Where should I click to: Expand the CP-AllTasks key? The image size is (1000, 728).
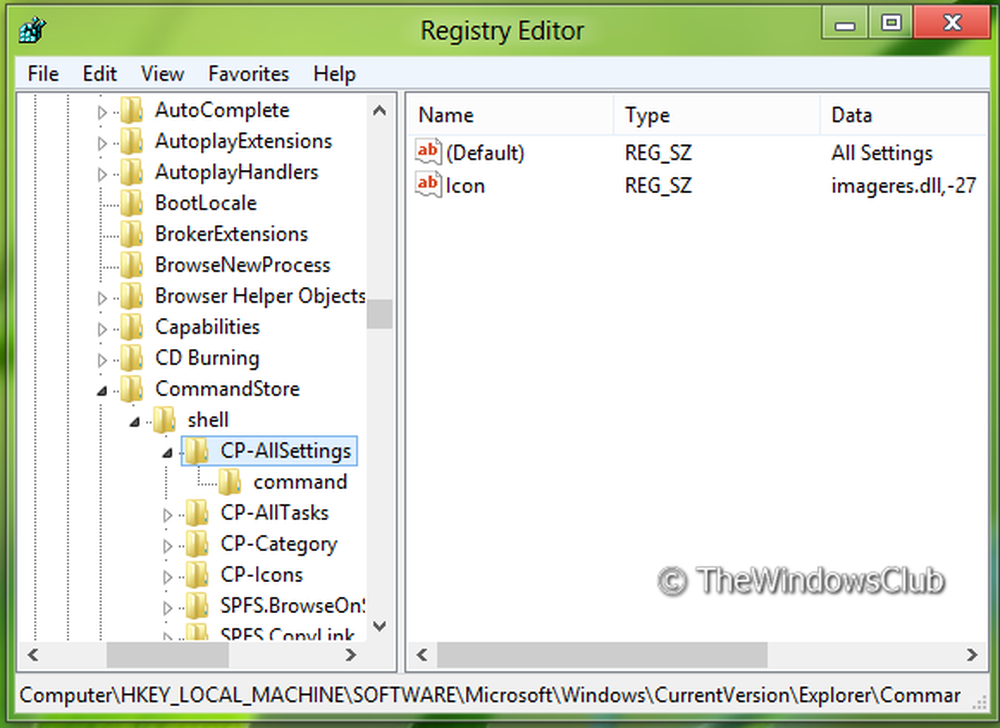(x=167, y=515)
